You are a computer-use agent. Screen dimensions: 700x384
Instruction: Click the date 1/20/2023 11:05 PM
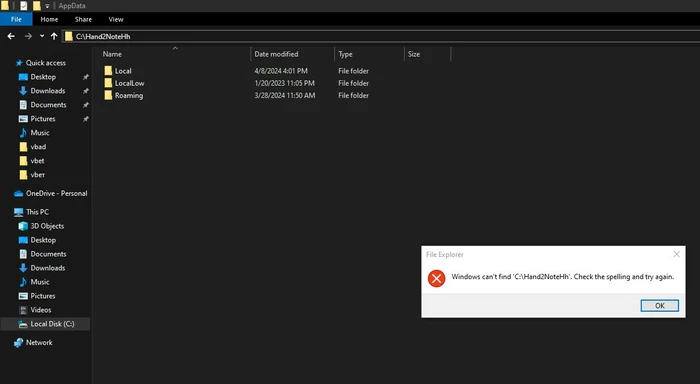pos(284,83)
